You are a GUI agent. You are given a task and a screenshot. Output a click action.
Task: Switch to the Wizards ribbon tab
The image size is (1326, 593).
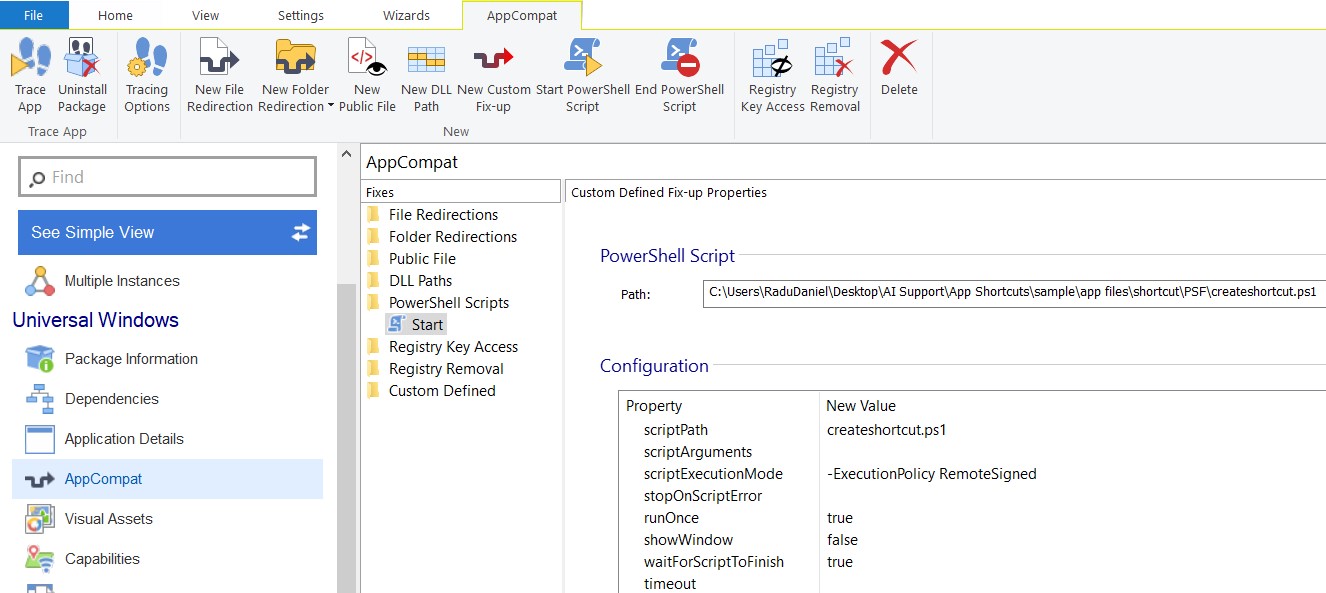406,15
